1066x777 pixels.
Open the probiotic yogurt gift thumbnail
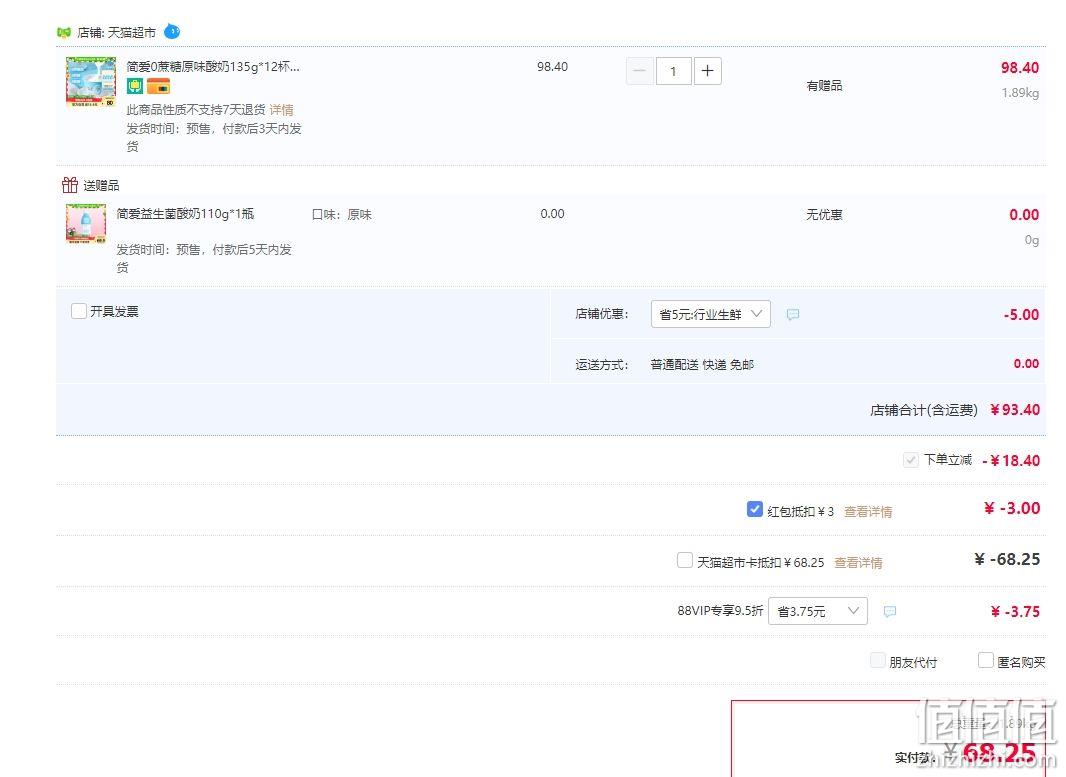pyautogui.click(x=86, y=224)
